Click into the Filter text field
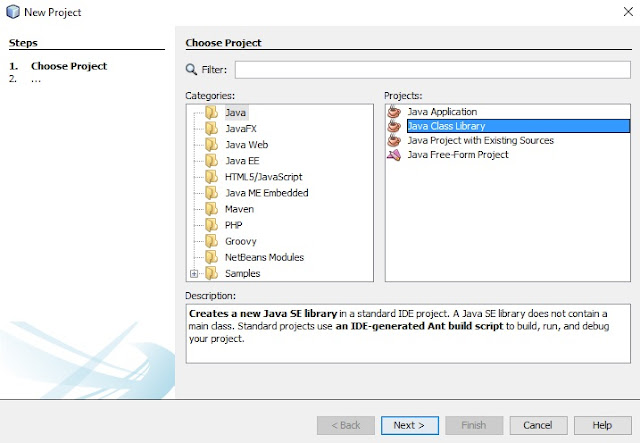640x443 pixels. click(433, 70)
